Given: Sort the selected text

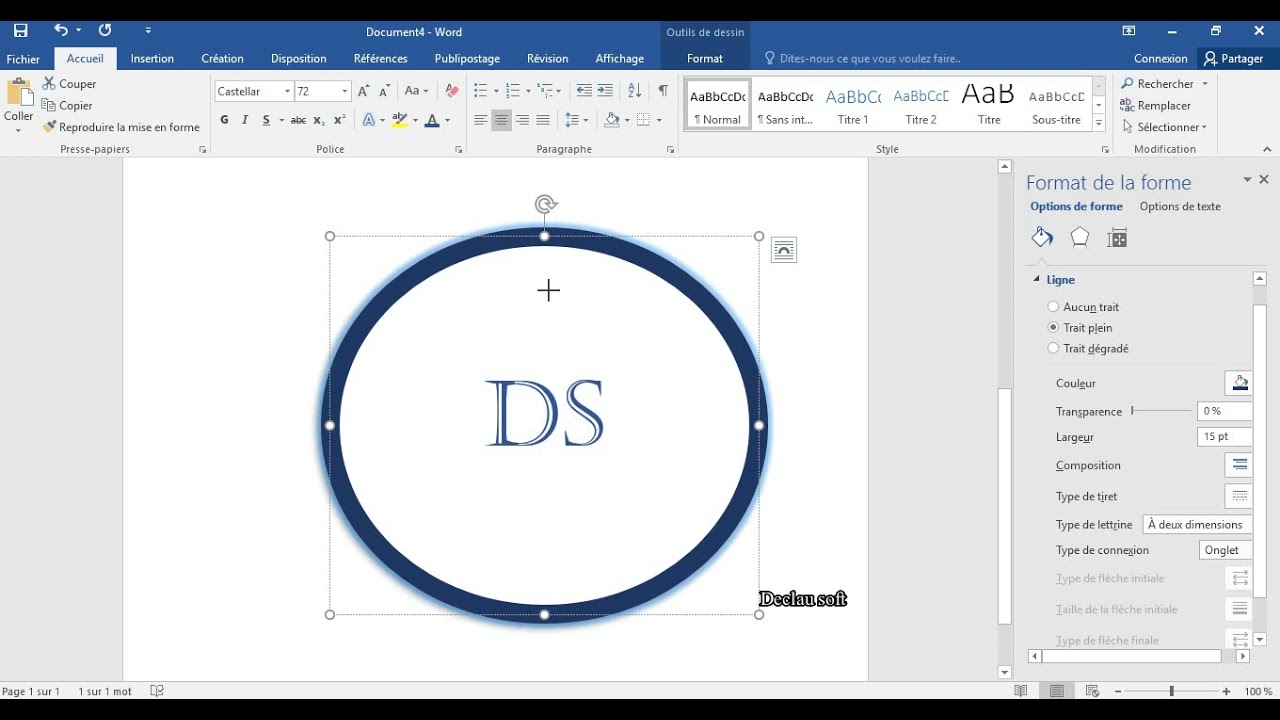Looking at the screenshot, I should click(634, 91).
